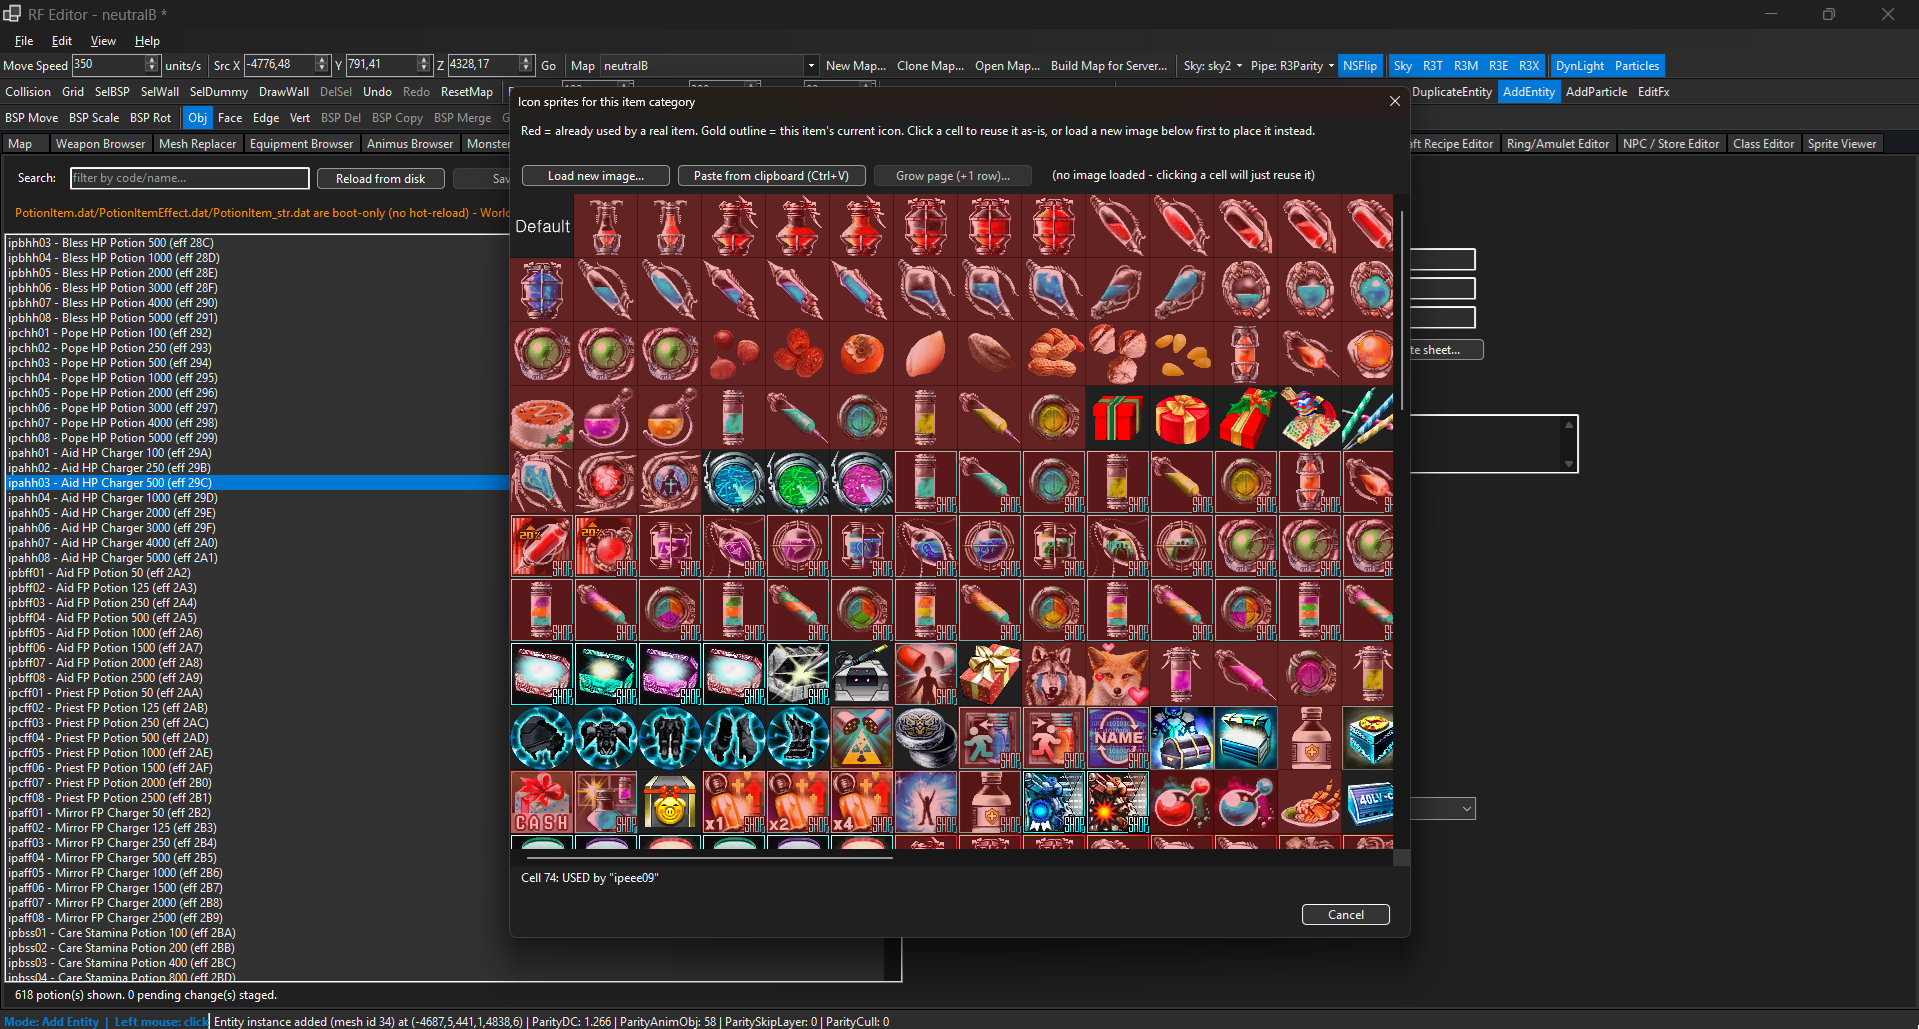
Task: Switch to the Weapon Browser tab
Action: pyautogui.click(x=100, y=144)
